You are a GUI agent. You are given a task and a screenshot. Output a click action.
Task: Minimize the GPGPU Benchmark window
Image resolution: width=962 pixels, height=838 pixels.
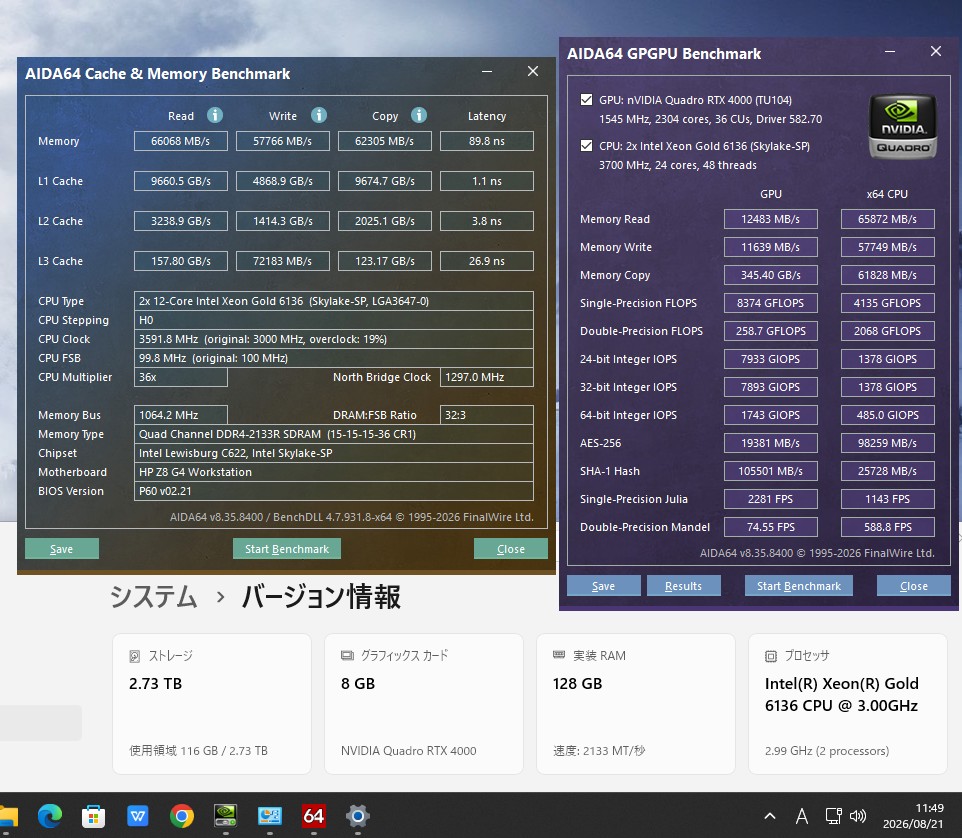(890, 52)
